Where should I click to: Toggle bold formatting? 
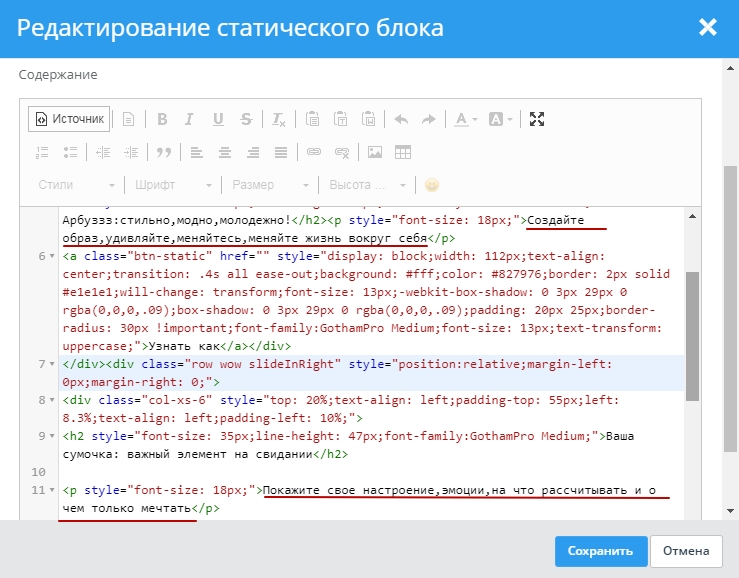click(162, 119)
